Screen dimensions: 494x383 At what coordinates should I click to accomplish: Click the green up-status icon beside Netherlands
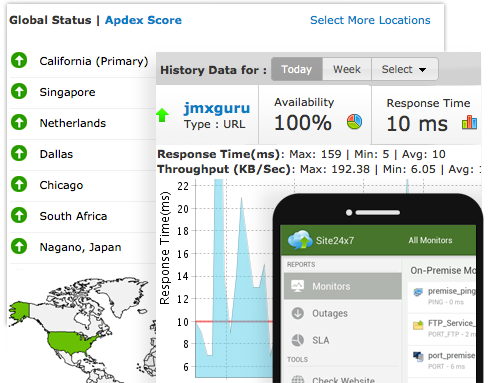click(x=19, y=122)
